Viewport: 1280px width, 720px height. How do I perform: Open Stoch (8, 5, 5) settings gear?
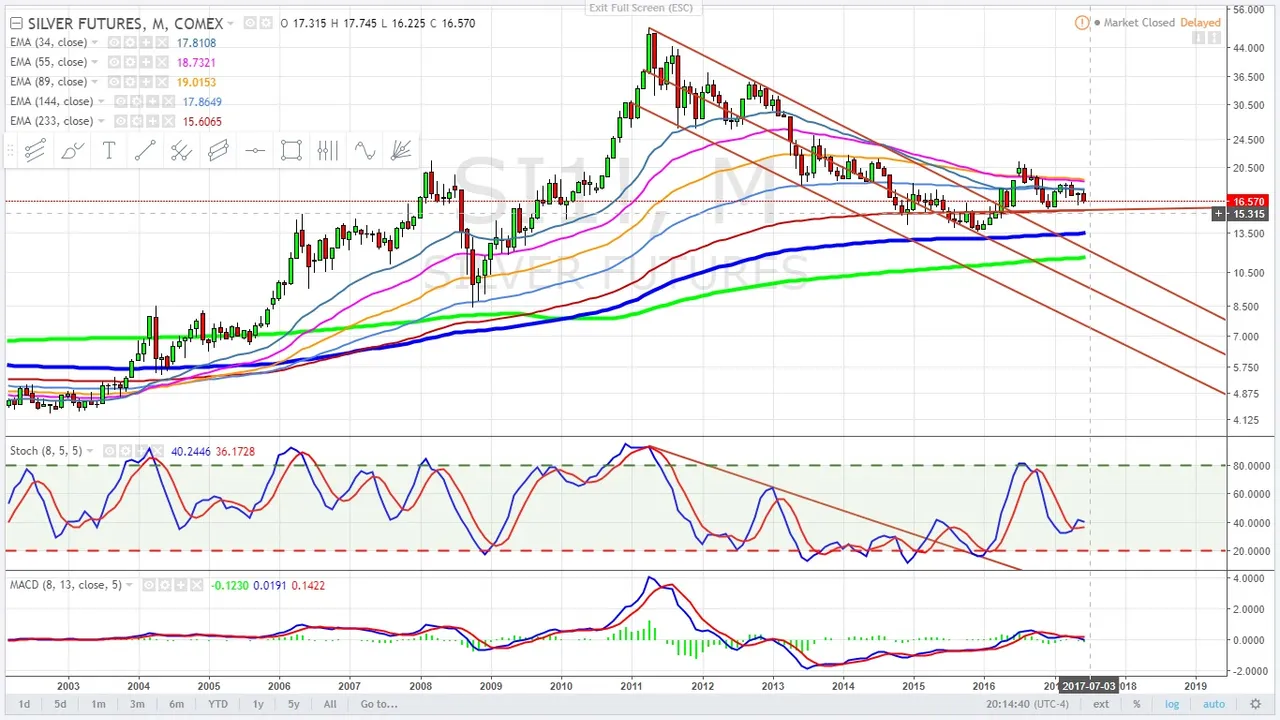(x=125, y=451)
